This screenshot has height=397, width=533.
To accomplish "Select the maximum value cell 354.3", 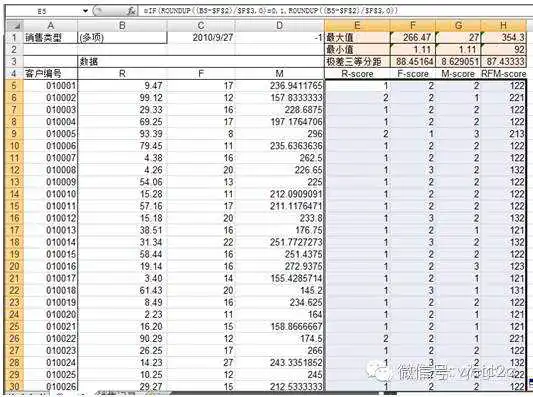I will tap(503, 37).
